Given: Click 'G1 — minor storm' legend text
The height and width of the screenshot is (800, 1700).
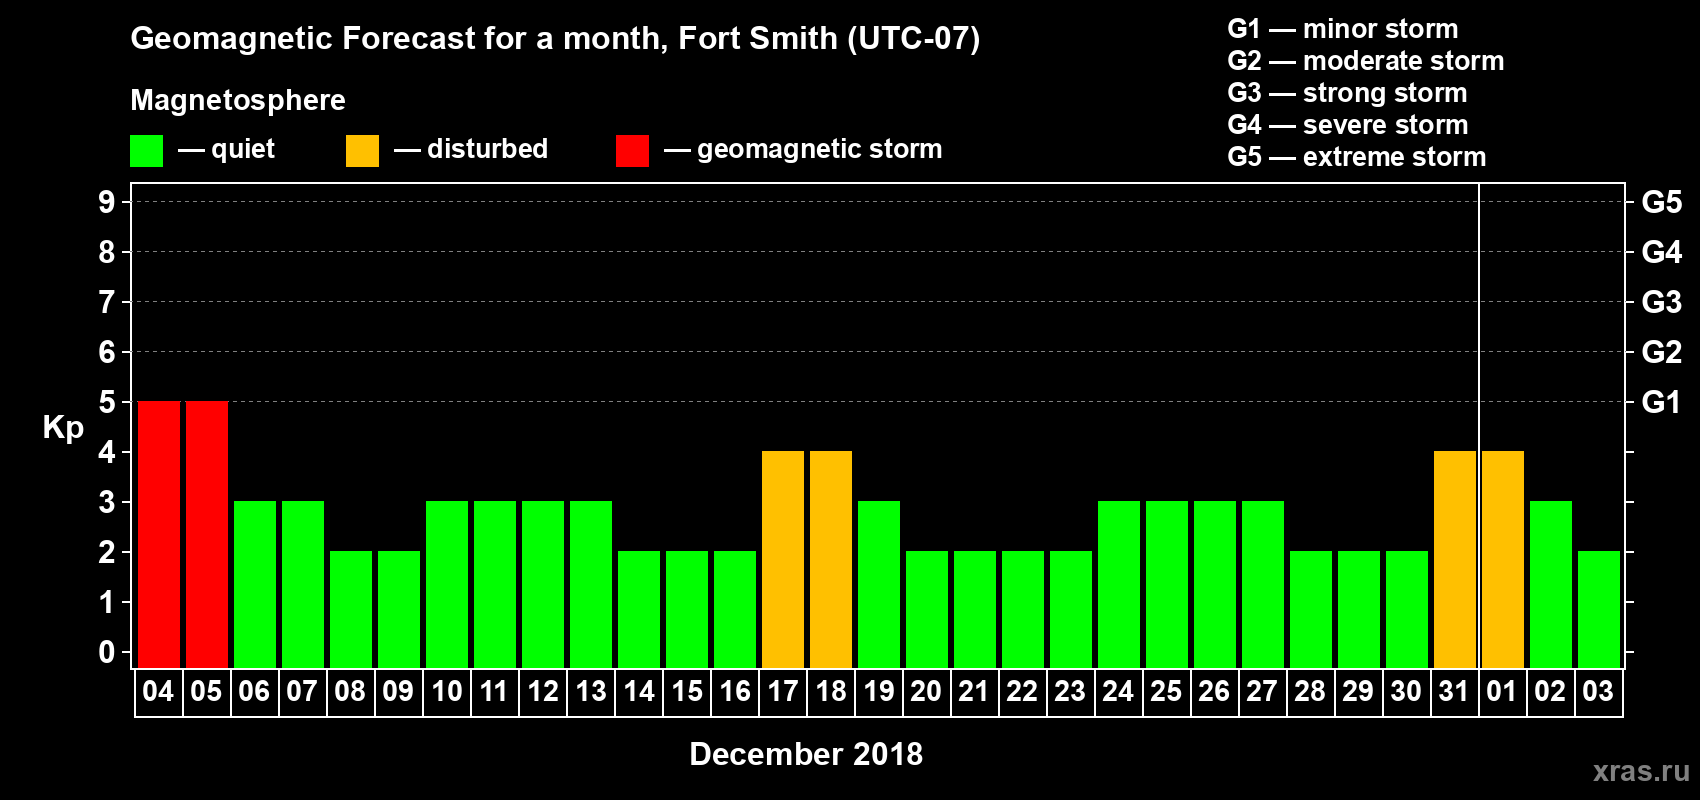Looking at the screenshot, I should tap(1343, 29).
